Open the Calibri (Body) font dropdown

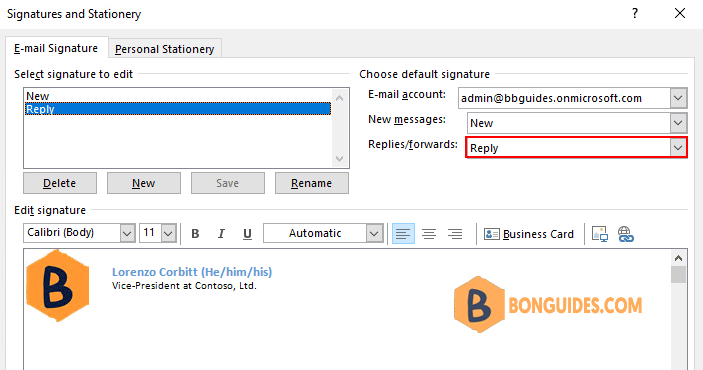[x=127, y=233]
